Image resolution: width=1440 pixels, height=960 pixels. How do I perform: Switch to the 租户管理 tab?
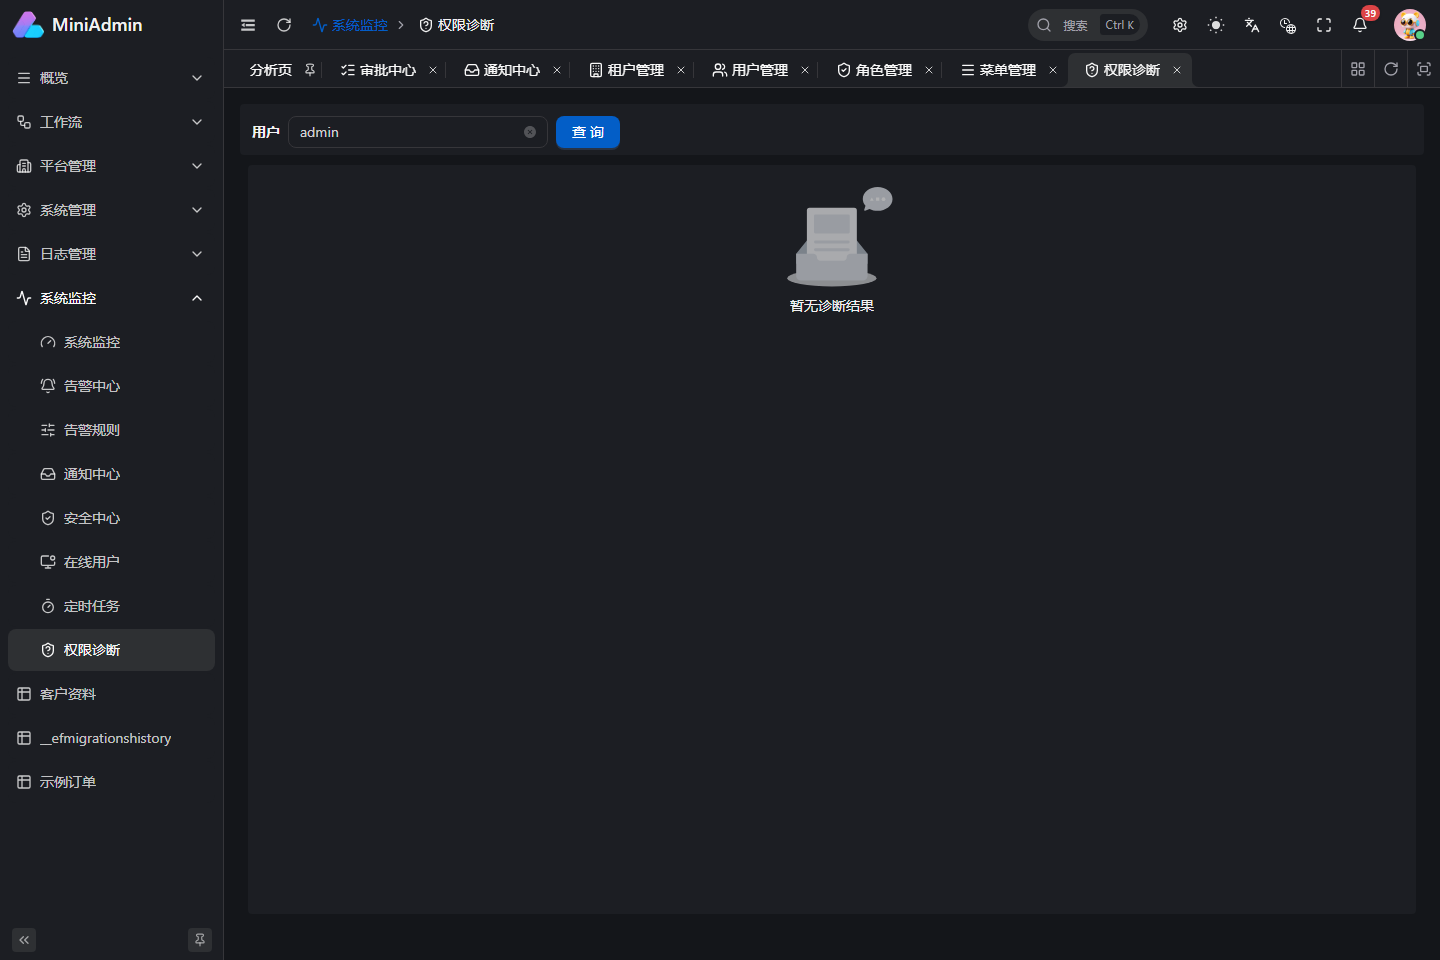pyautogui.click(x=626, y=70)
